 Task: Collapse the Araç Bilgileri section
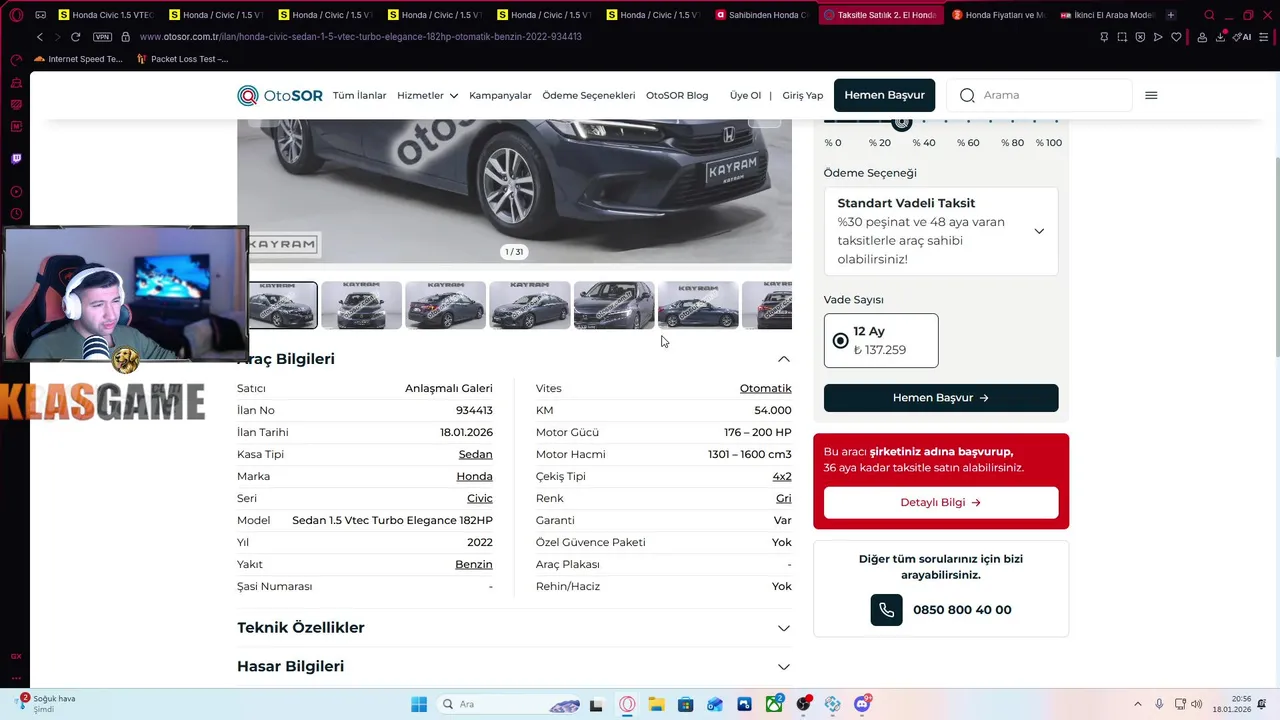pos(784,359)
